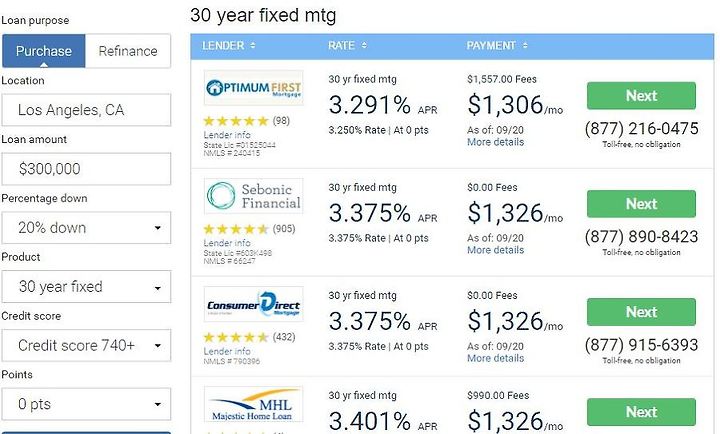The image size is (720, 434).
Task: Click Optimum First's star rating
Action: pos(236,121)
